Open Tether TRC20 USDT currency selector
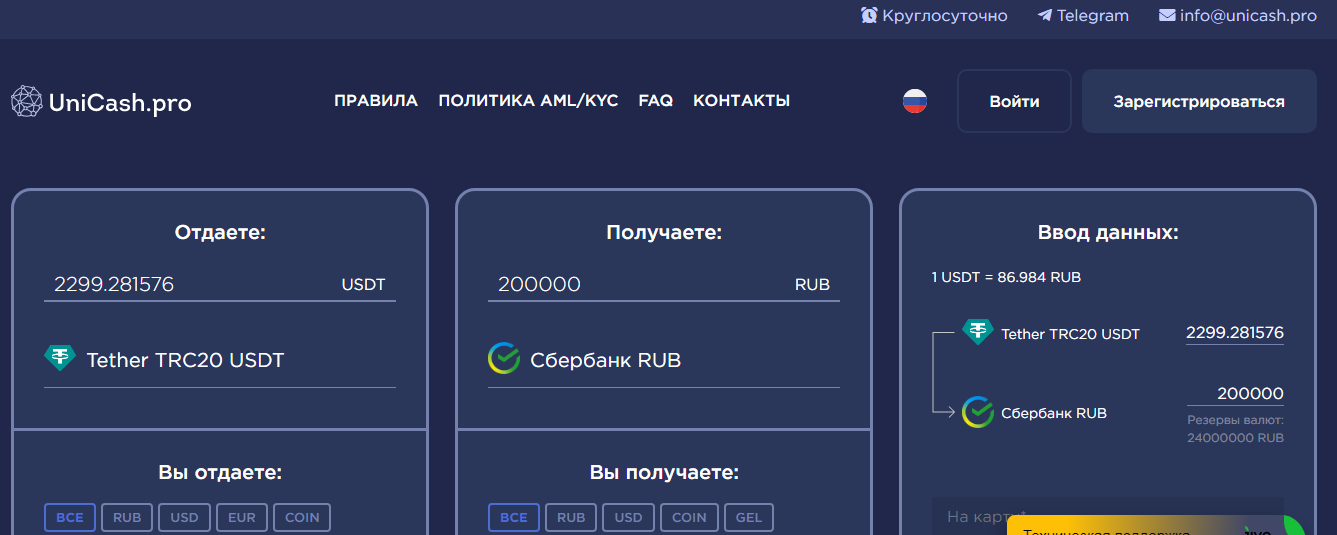1337x535 pixels. [220, 360]
